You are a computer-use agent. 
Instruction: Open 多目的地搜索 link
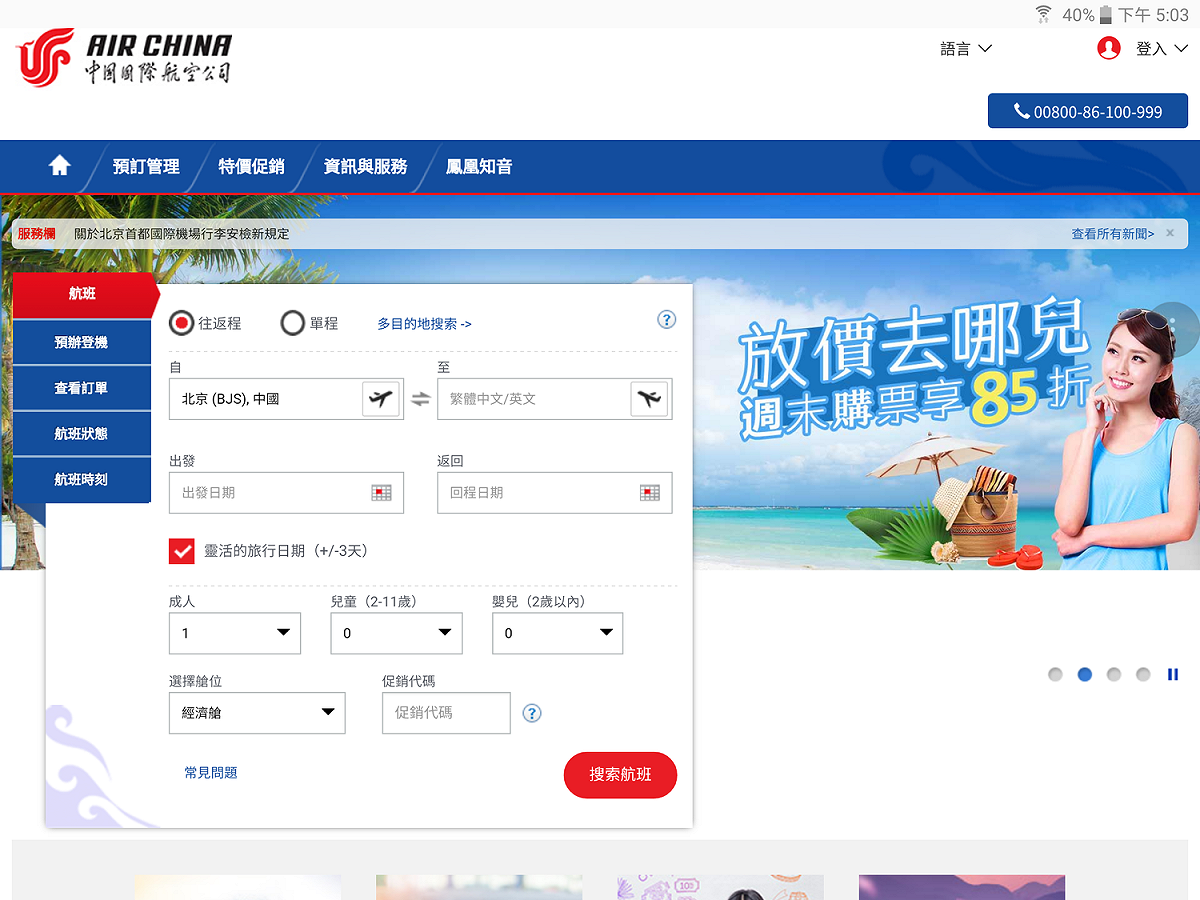coord(424,324)
